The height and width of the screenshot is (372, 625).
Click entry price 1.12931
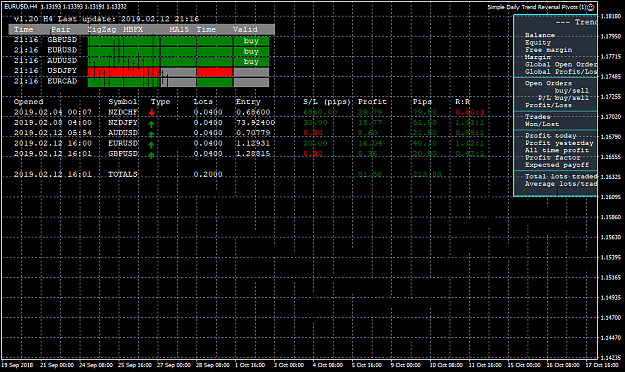pos(253,144)
